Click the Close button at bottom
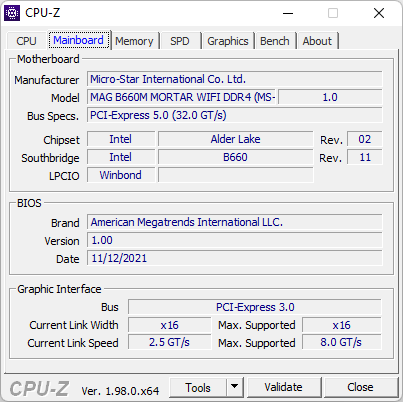The image size is (403, 402). [x=360, y=388]
